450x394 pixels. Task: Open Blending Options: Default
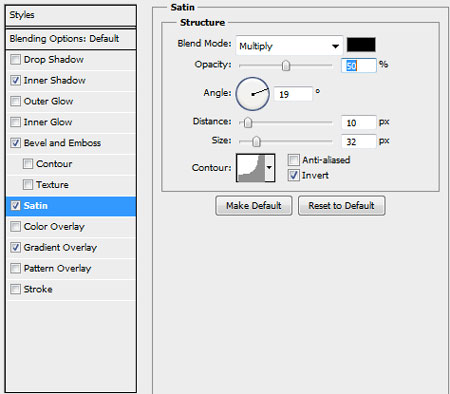point(71,39)
